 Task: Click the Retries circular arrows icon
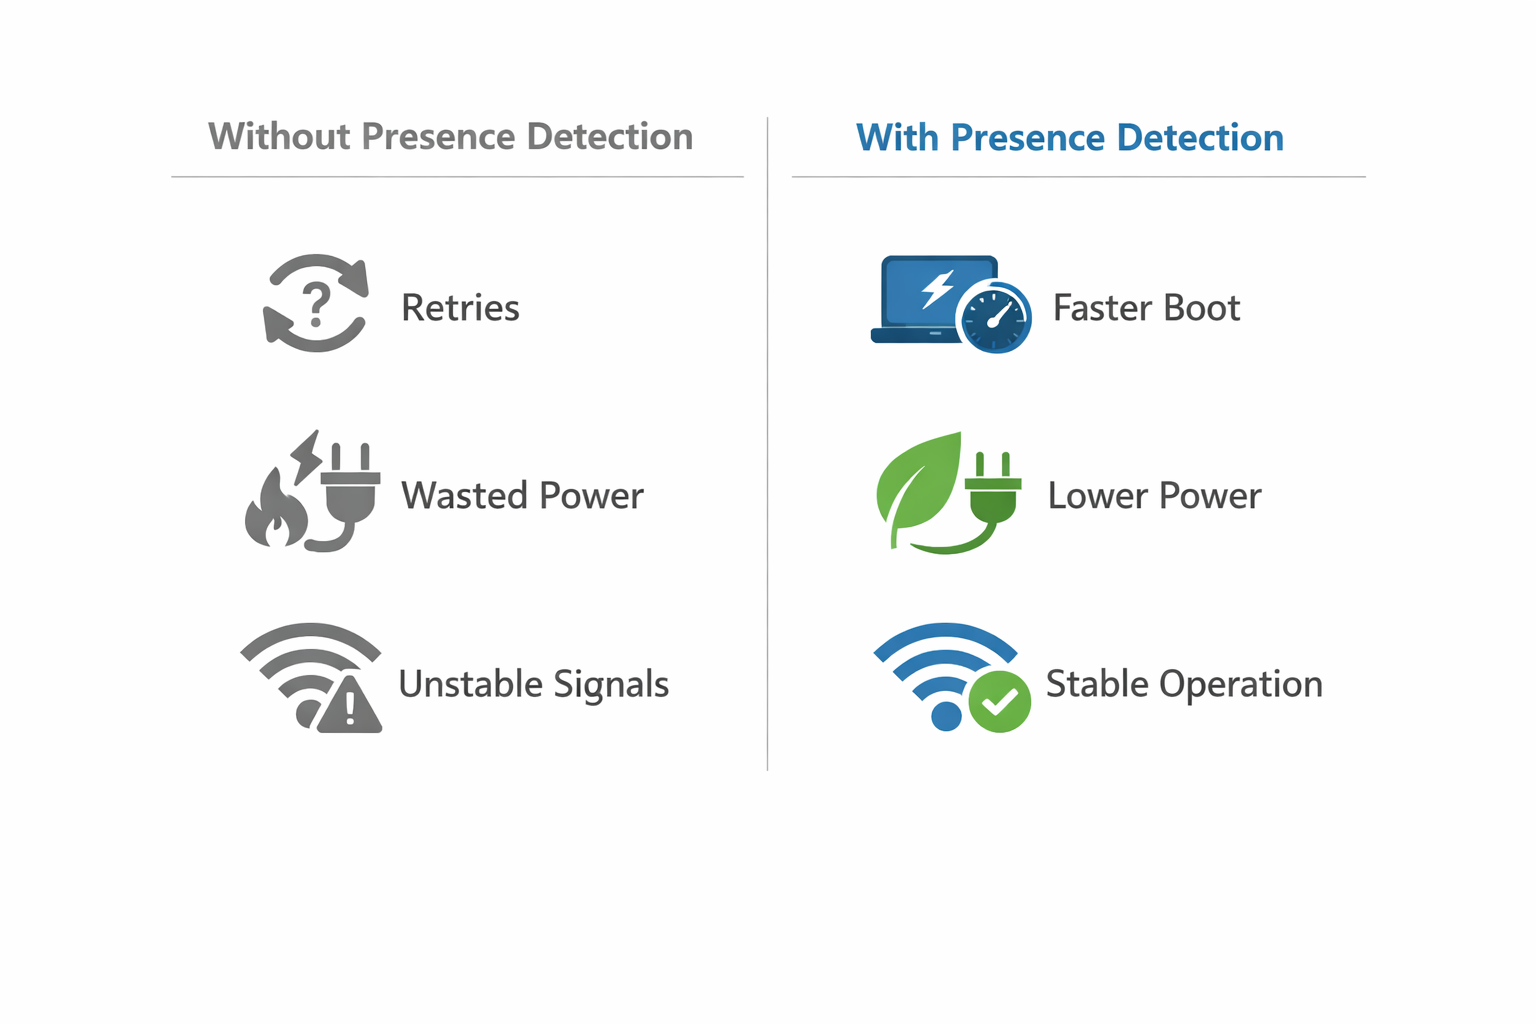tap(316, 304)
